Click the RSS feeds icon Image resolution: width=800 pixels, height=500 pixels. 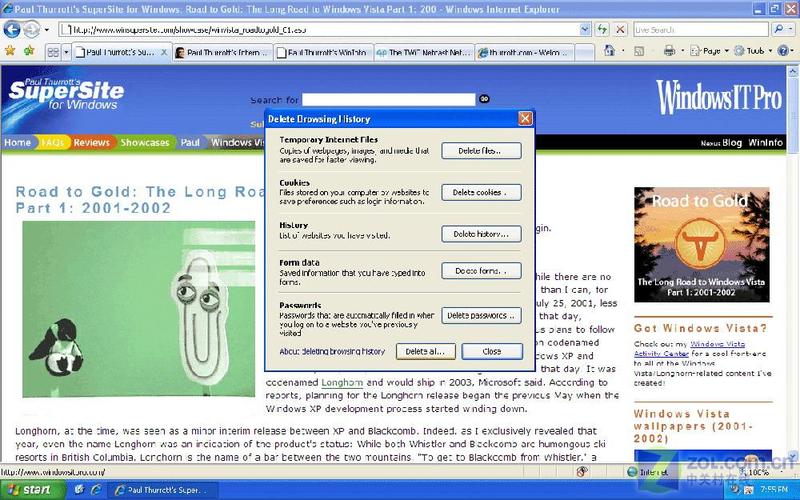click(x=639, y=51)
